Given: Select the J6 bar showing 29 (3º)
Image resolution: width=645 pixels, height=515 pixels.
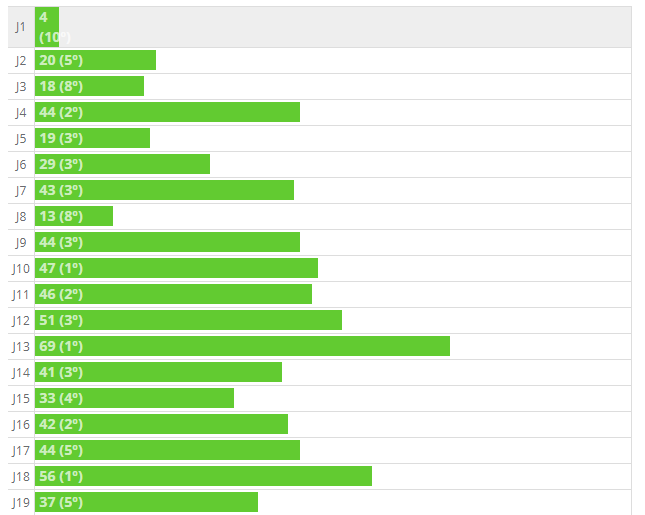Looking at the screenshot, I should point(122,164).
